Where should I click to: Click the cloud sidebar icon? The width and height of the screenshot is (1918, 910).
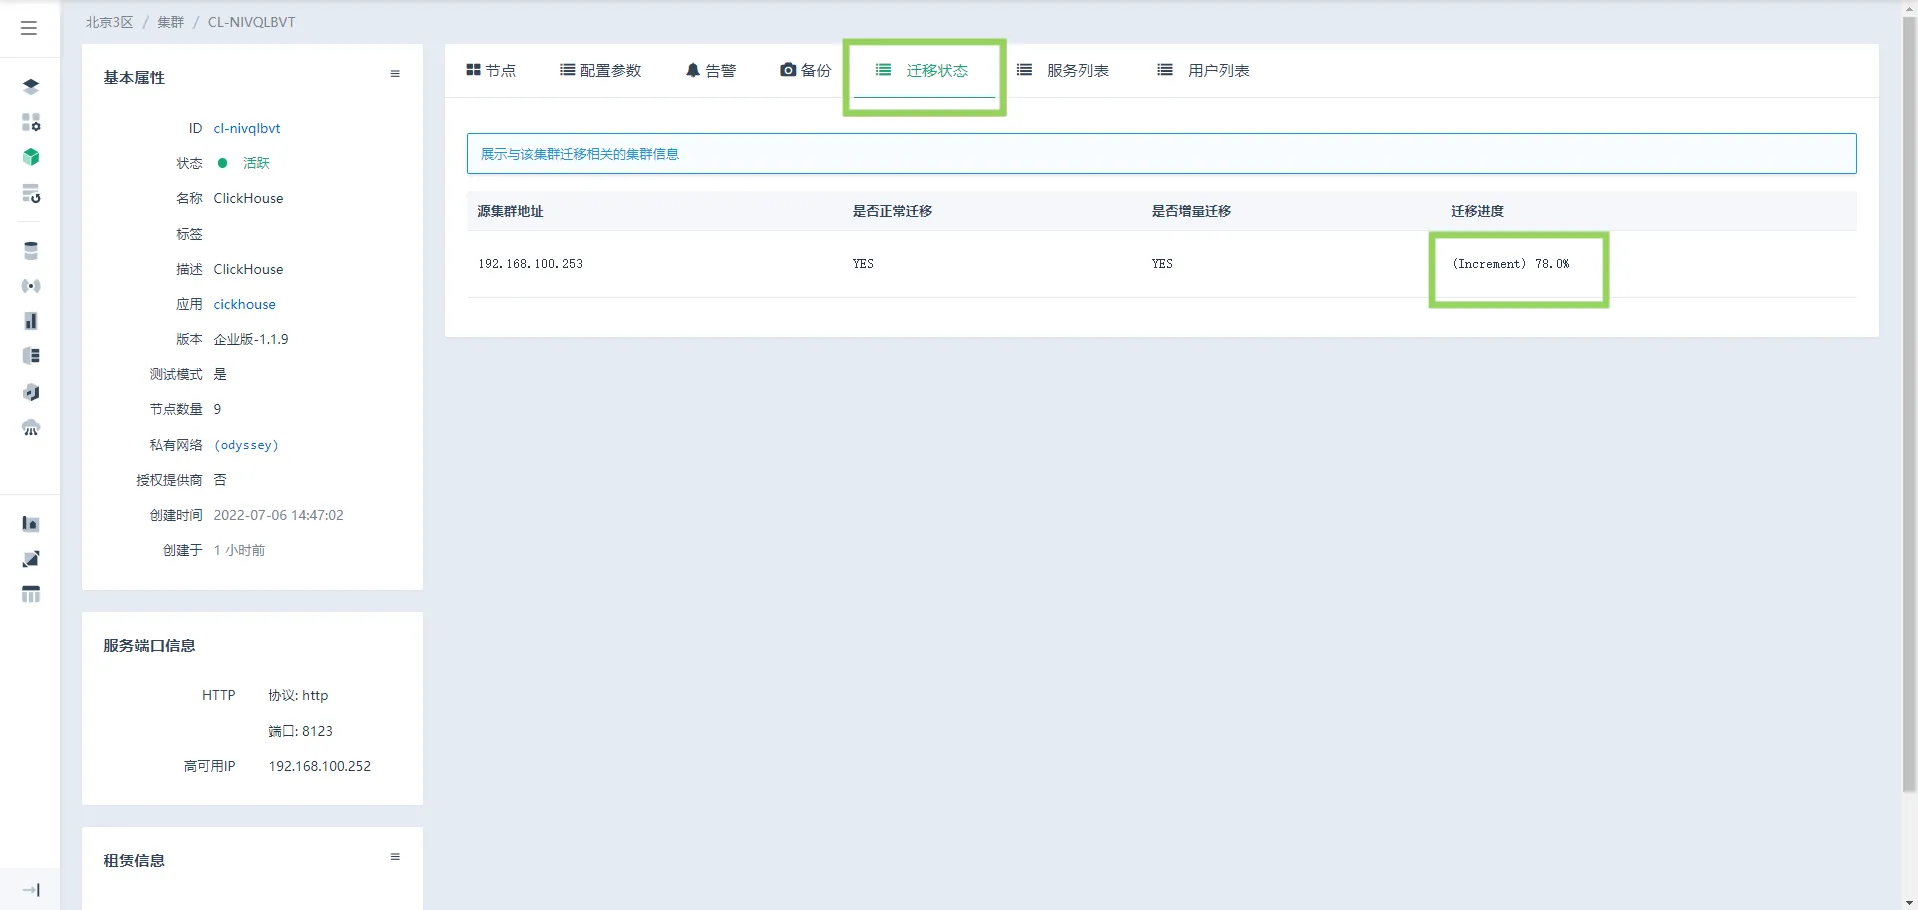point(31,428)
